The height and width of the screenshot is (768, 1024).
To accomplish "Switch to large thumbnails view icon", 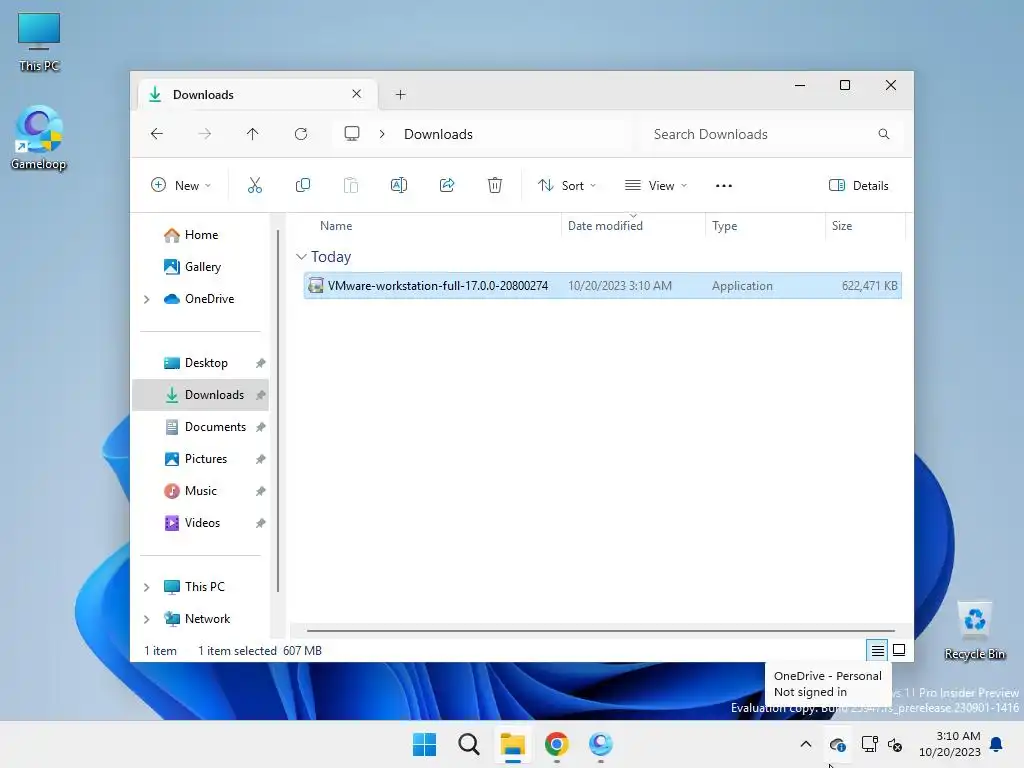I will (x=899, y=650).
